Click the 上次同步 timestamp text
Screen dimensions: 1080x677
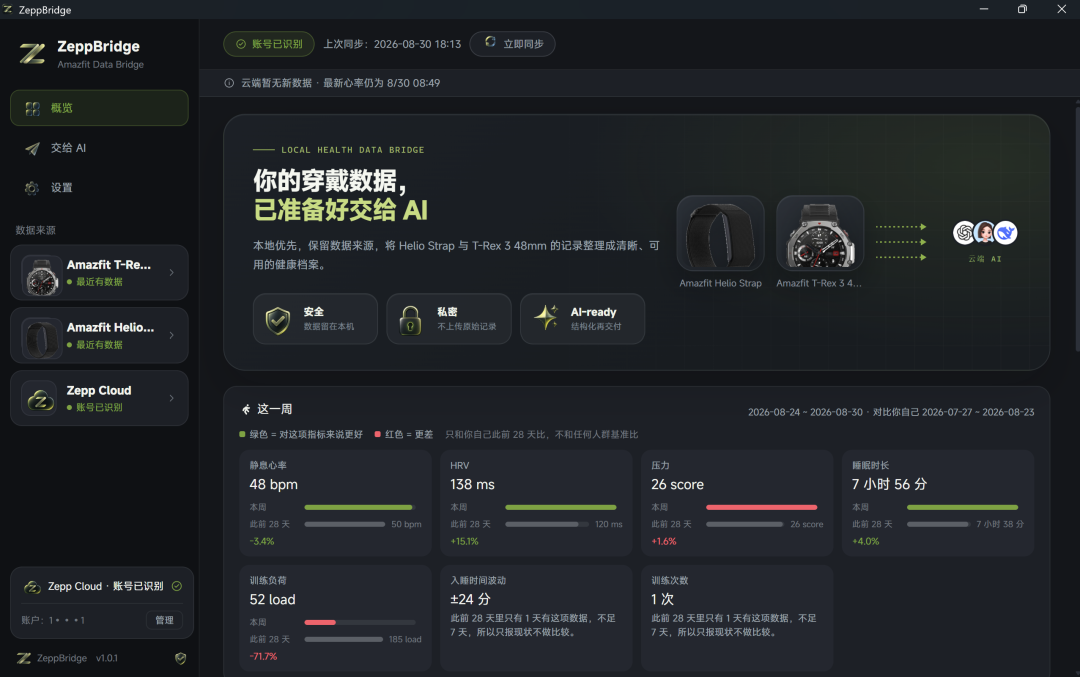[x=392, y=44]
